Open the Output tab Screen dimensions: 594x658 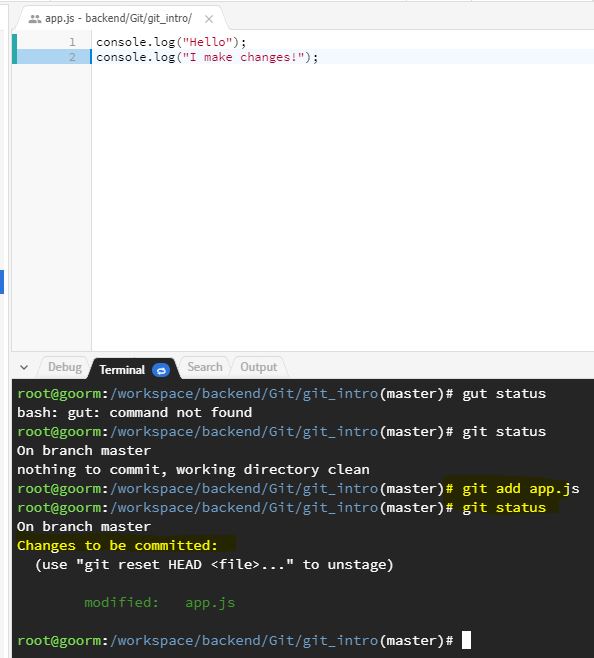(259, 367)
